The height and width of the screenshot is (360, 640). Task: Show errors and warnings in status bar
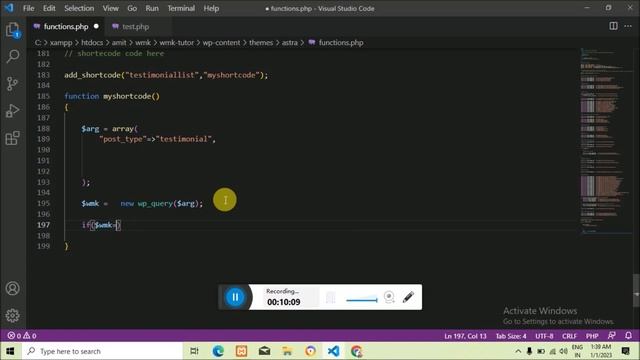22,336
